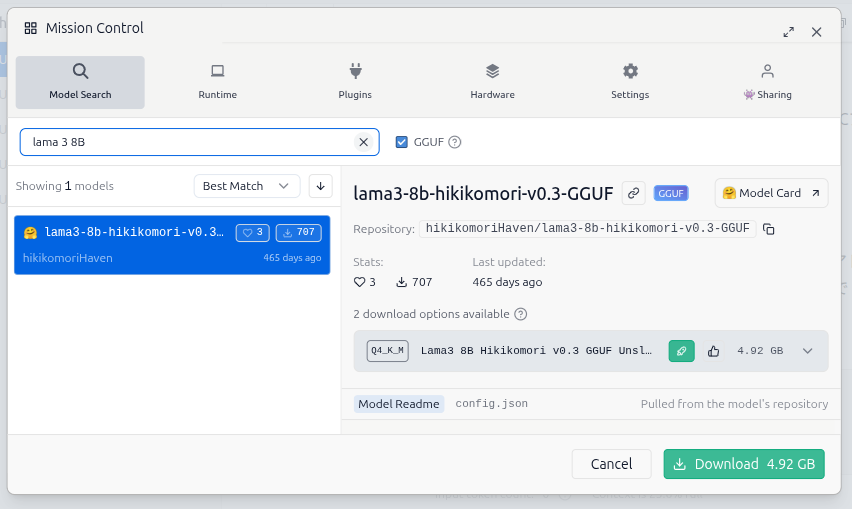Go to the Settings tab
This screenshot has height=509, width=852.
tap(630, 82)
